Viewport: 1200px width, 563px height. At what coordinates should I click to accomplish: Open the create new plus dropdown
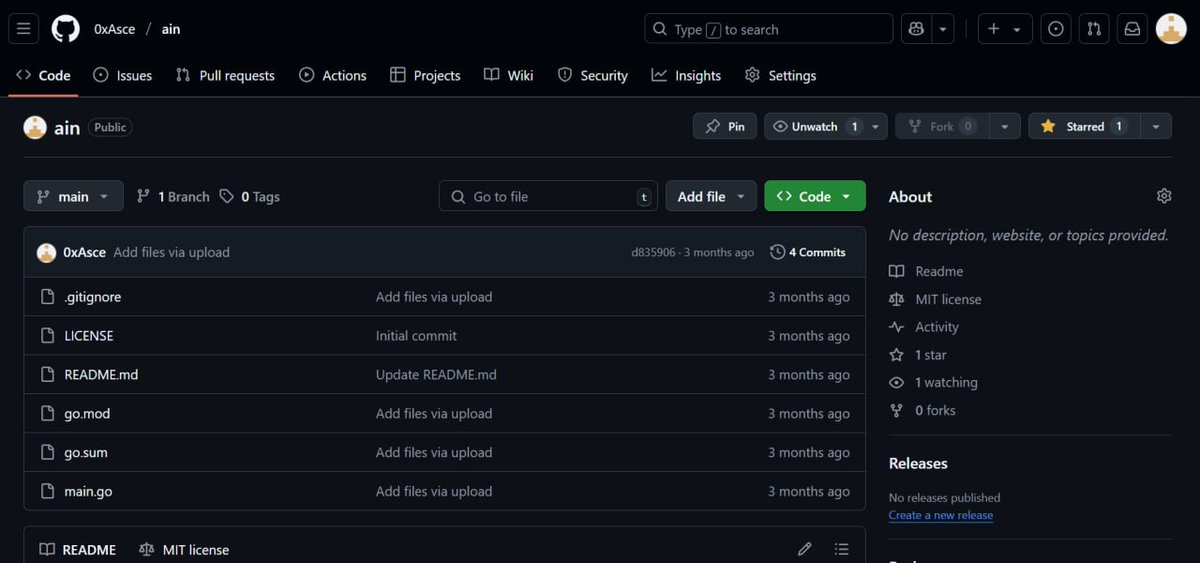[1005, 29]
